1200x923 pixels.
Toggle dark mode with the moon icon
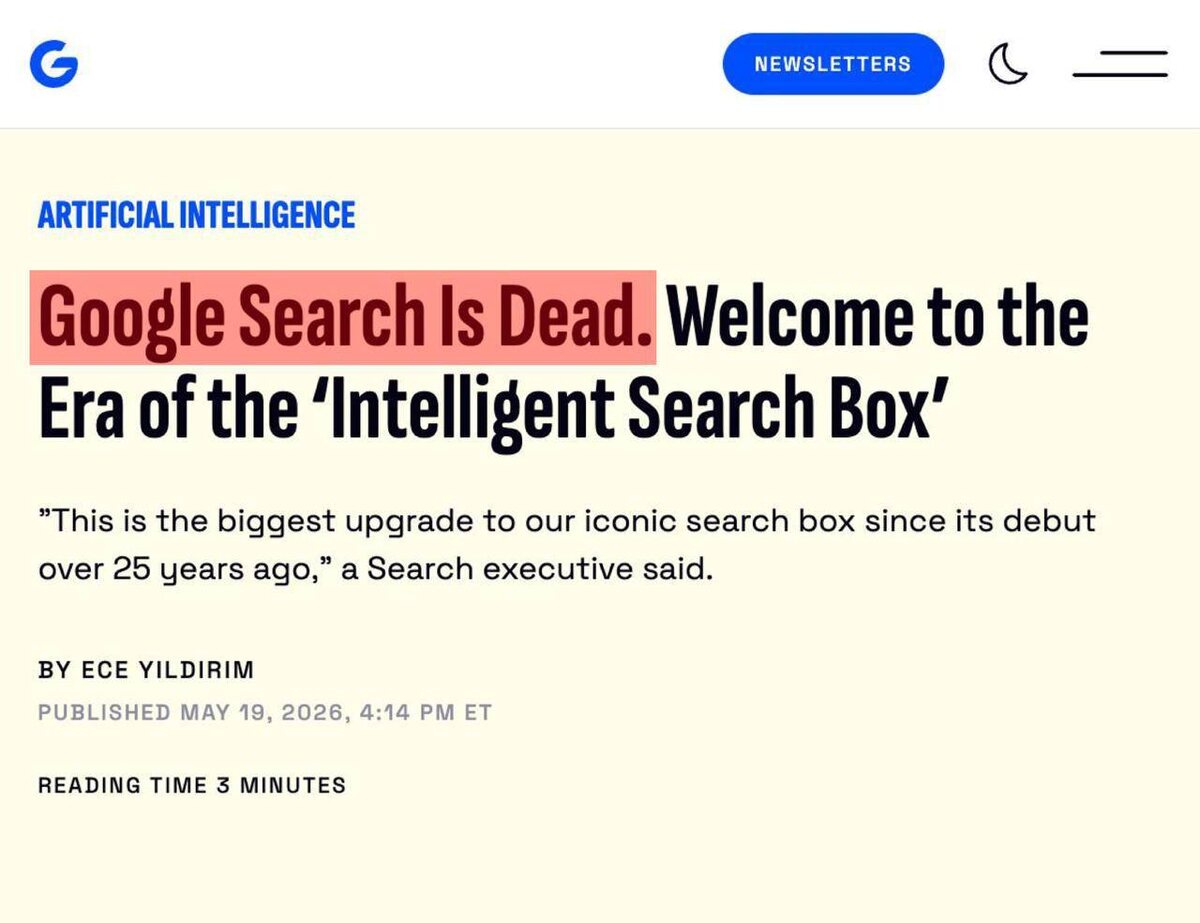[x=1007, y=65]
